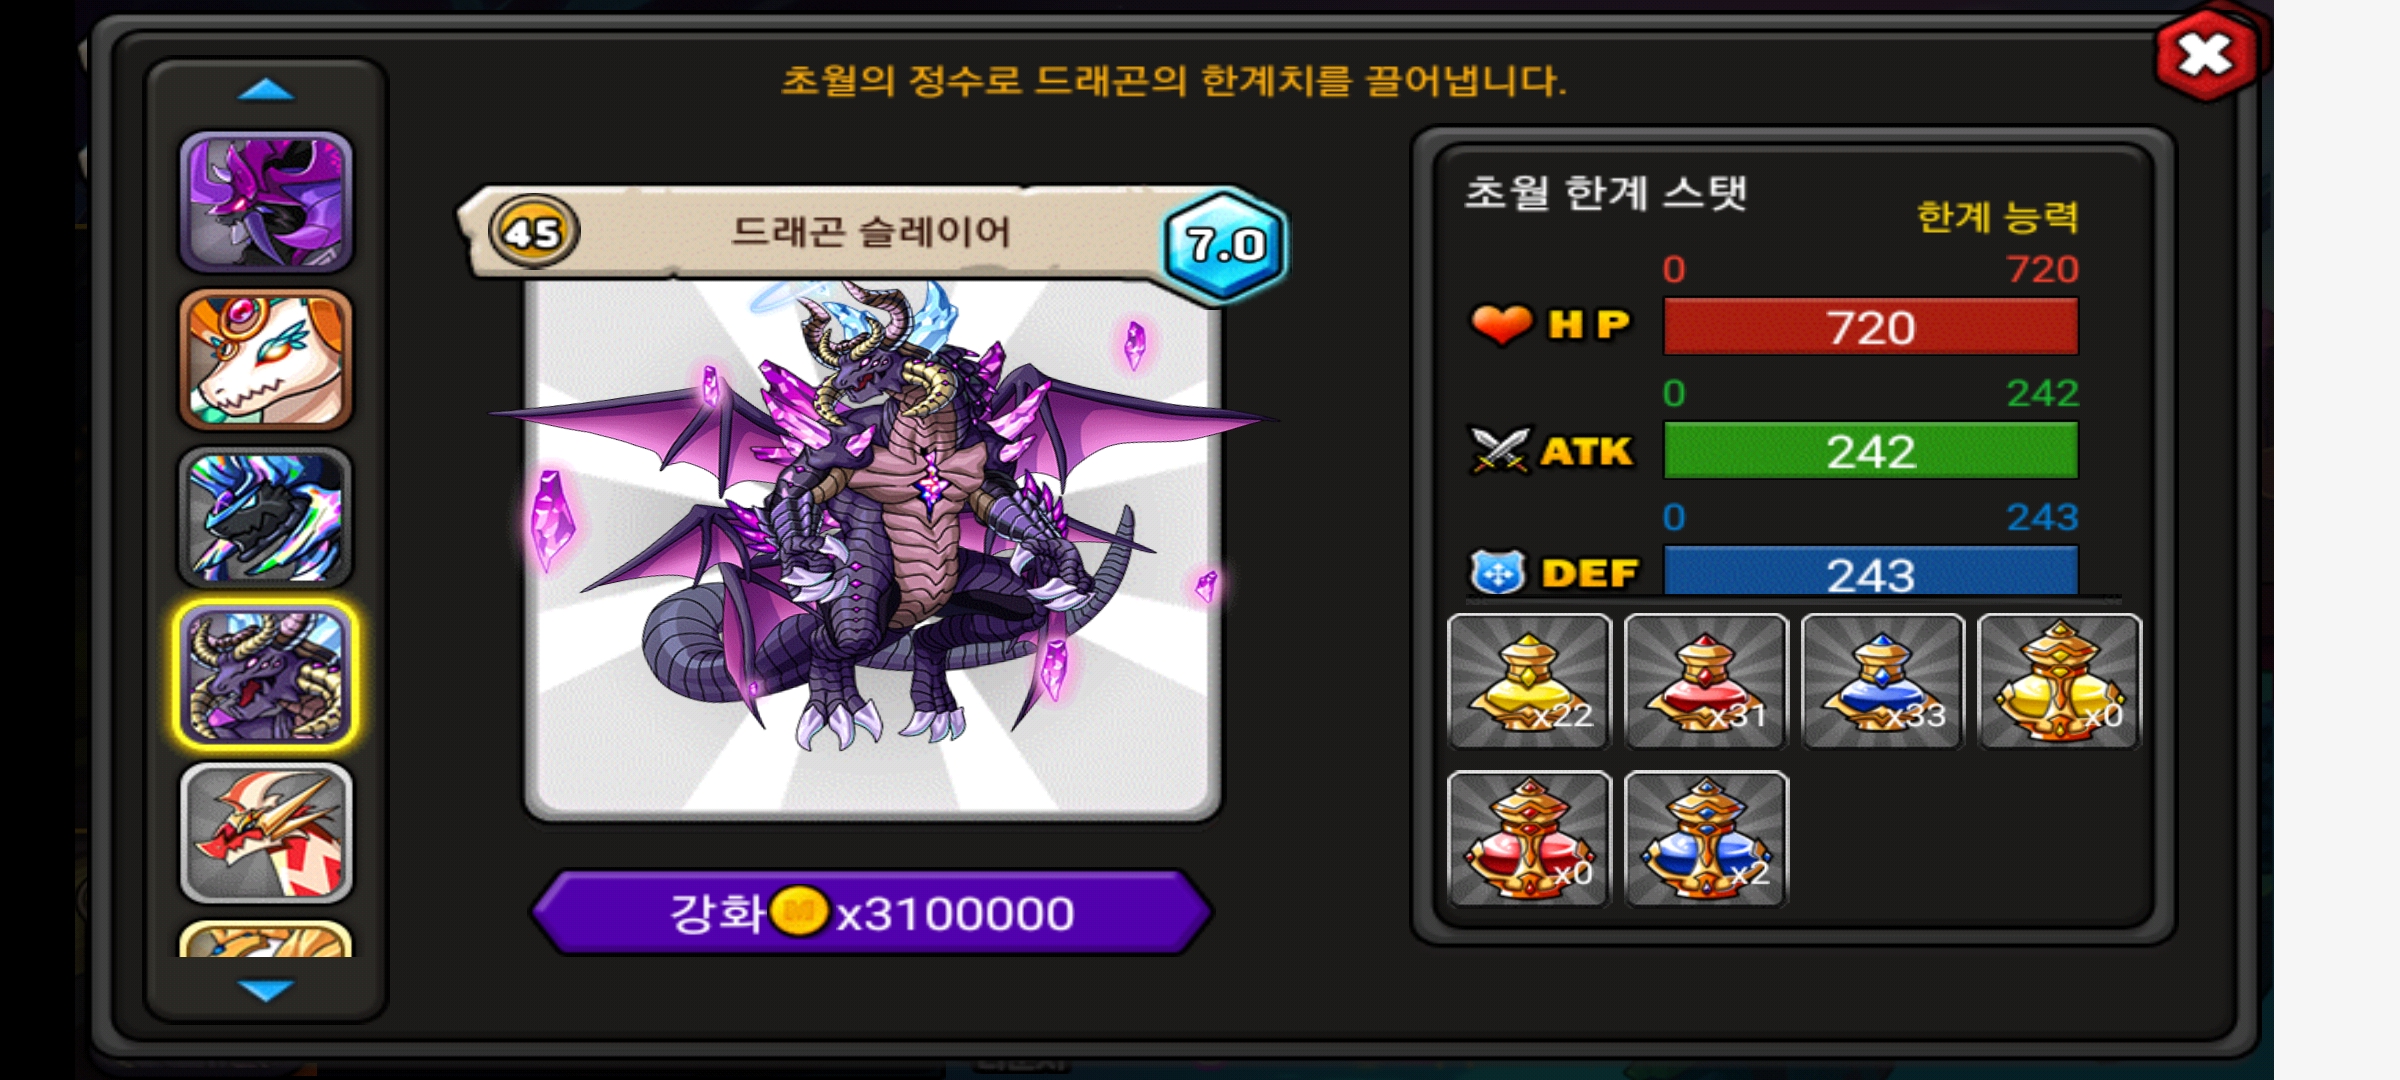Choose the highlighted horned dark dragon portrait
The image size is (2400, 1080).
tap(266, 675)
